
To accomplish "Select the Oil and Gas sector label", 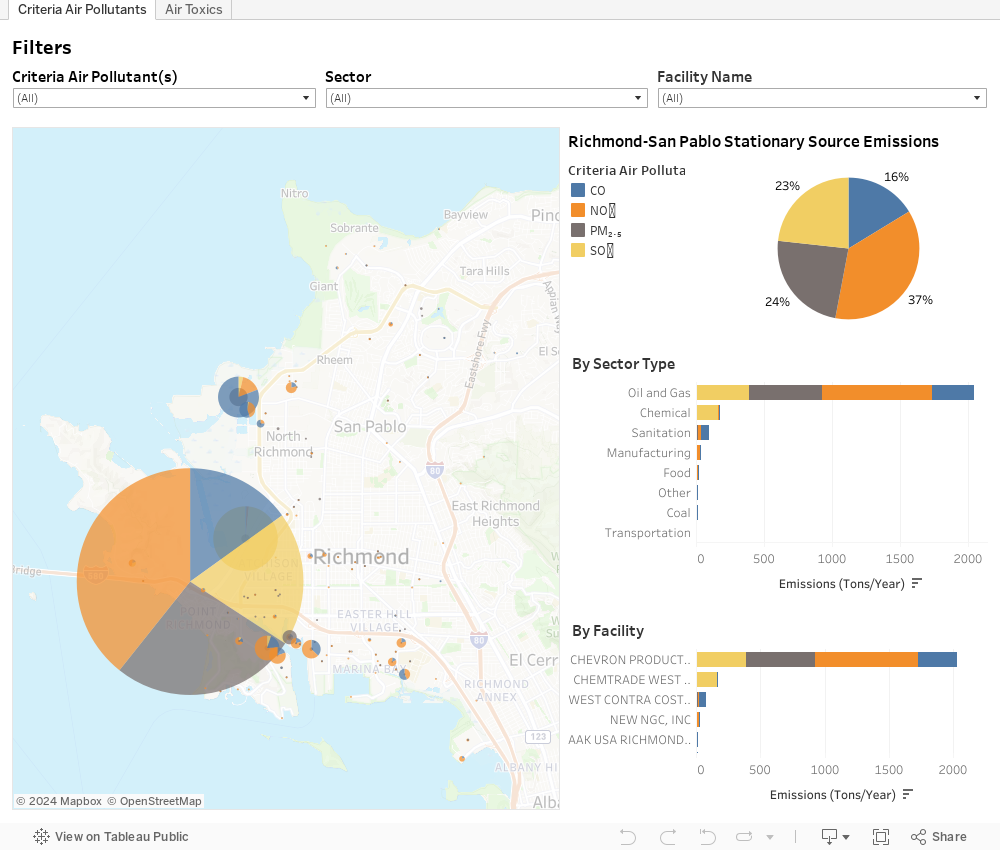I will click(x=659, y=393).
